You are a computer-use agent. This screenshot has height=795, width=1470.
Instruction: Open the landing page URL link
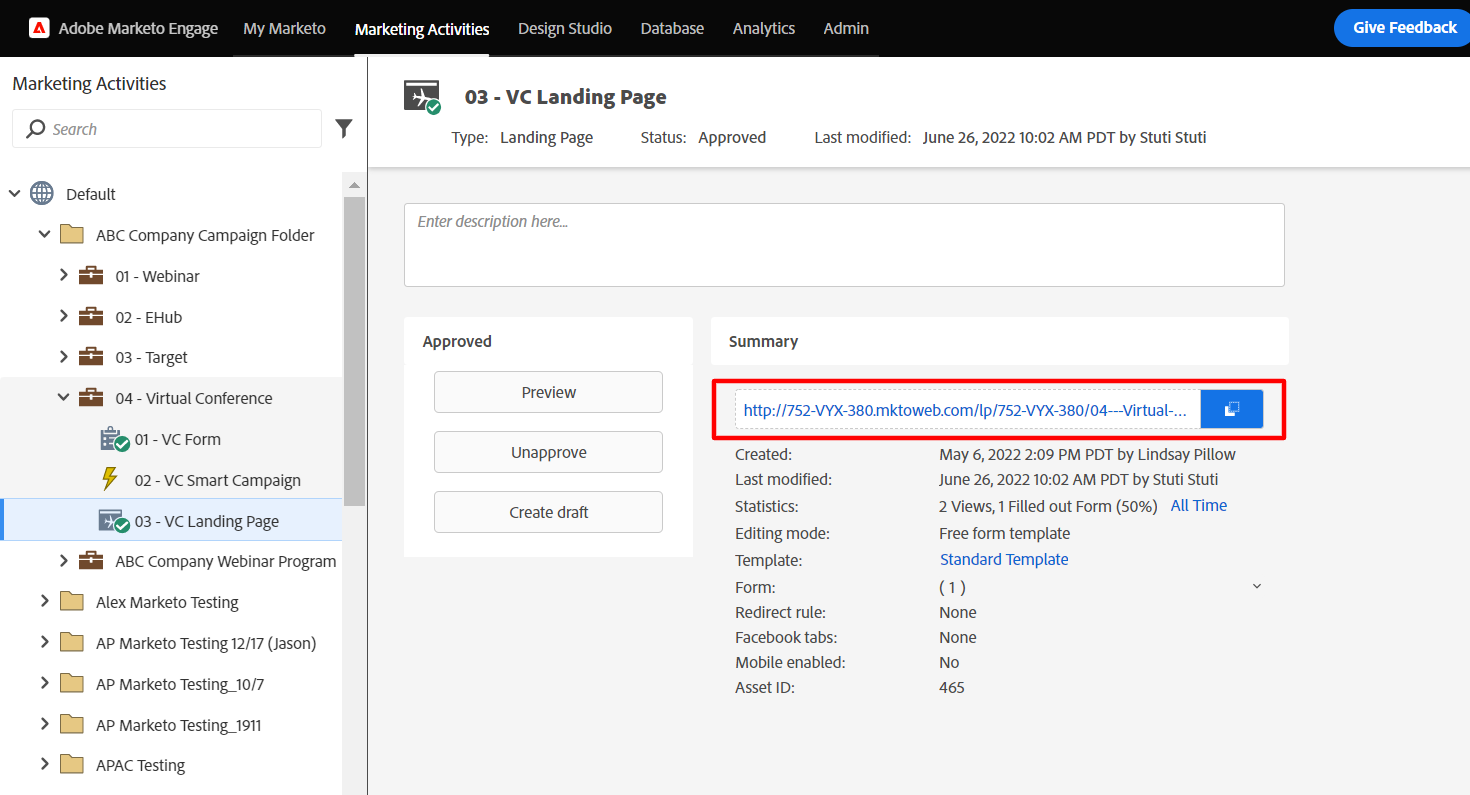965,410
